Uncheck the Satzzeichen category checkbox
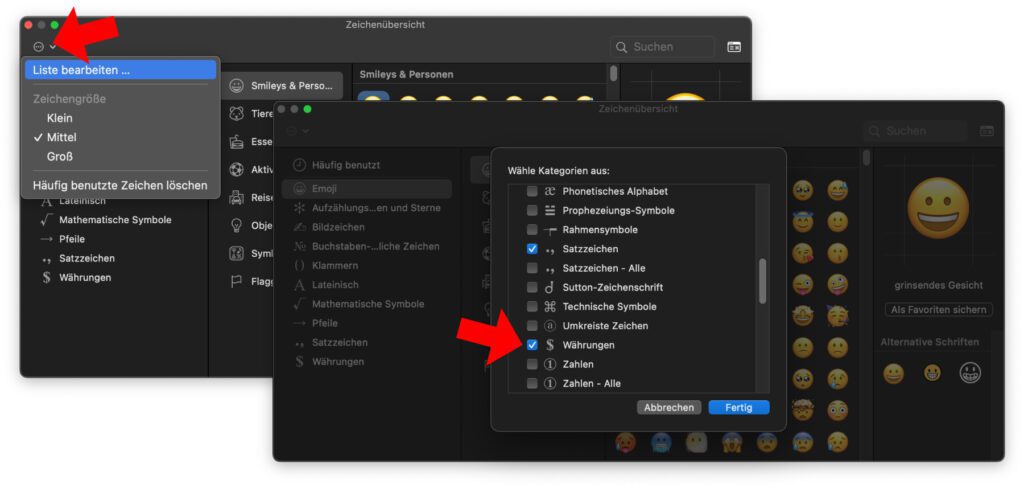 pyautogui.click(x=532, y=249)
